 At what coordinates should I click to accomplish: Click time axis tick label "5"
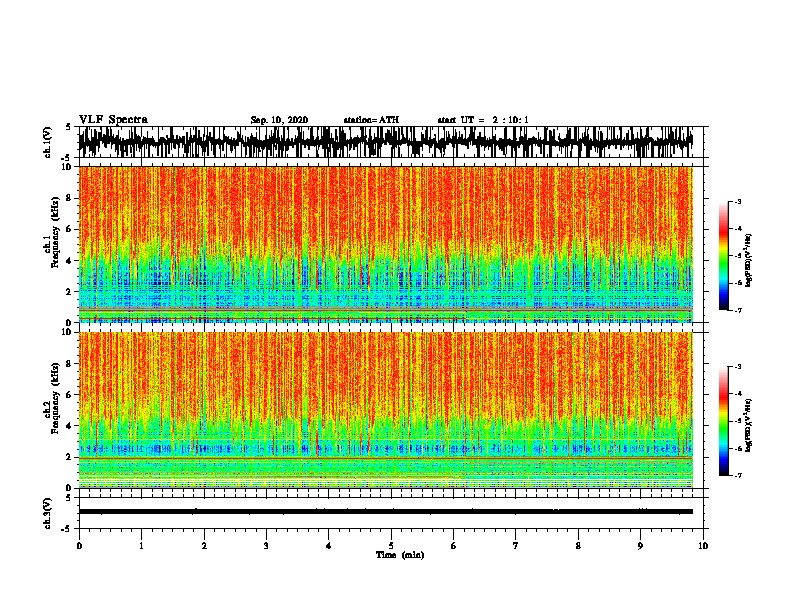(391, 546)
